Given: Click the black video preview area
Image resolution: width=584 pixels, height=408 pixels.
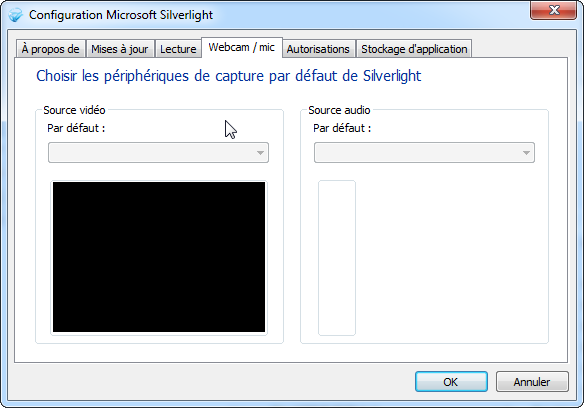Looking at the screenshot, I should coord(159,257).
